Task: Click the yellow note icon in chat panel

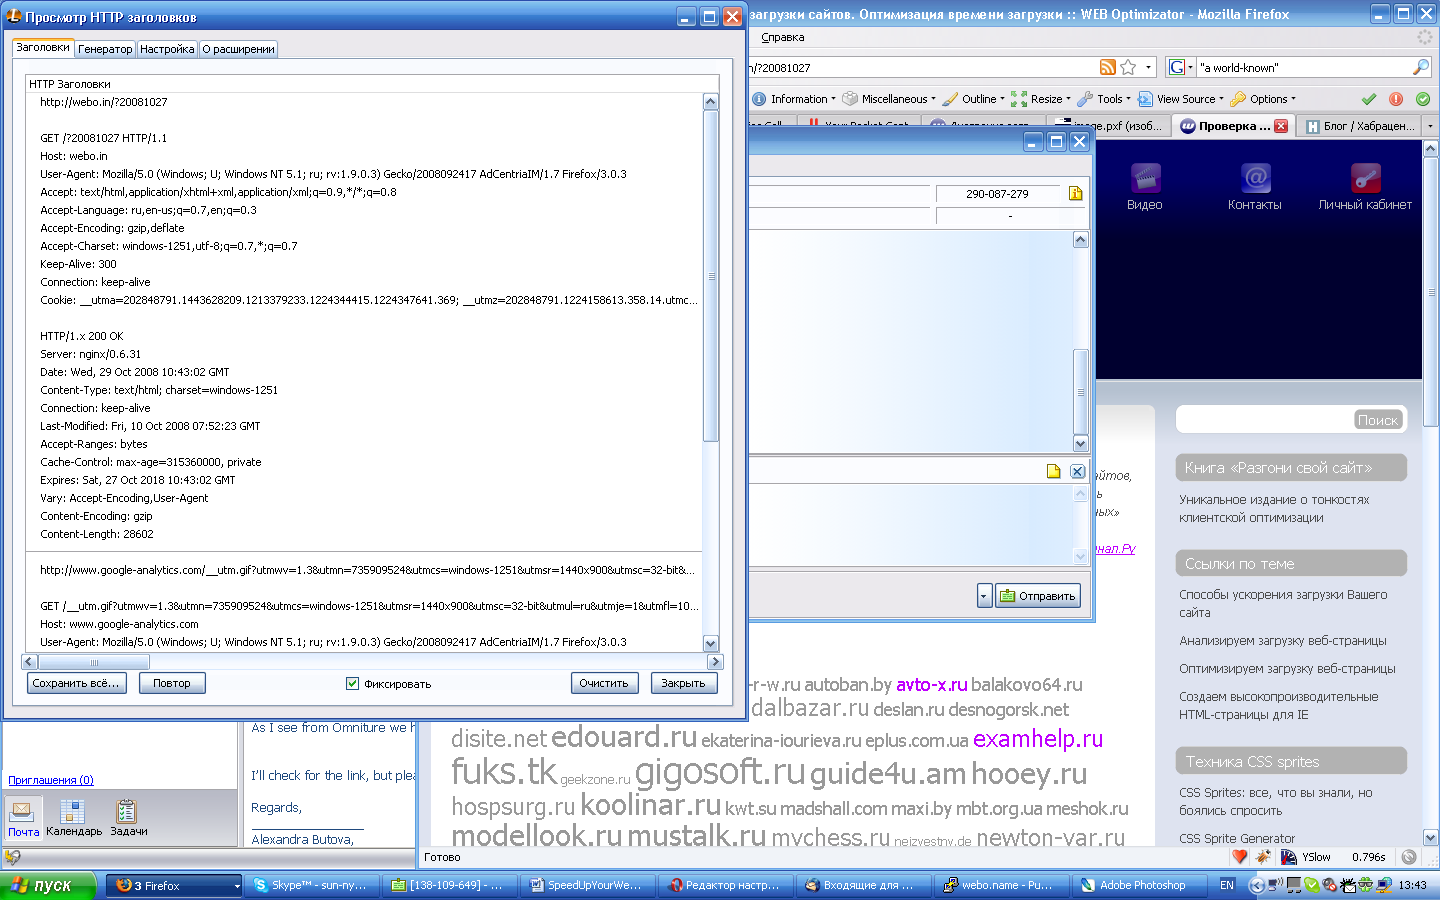Action: (1053, 471)
